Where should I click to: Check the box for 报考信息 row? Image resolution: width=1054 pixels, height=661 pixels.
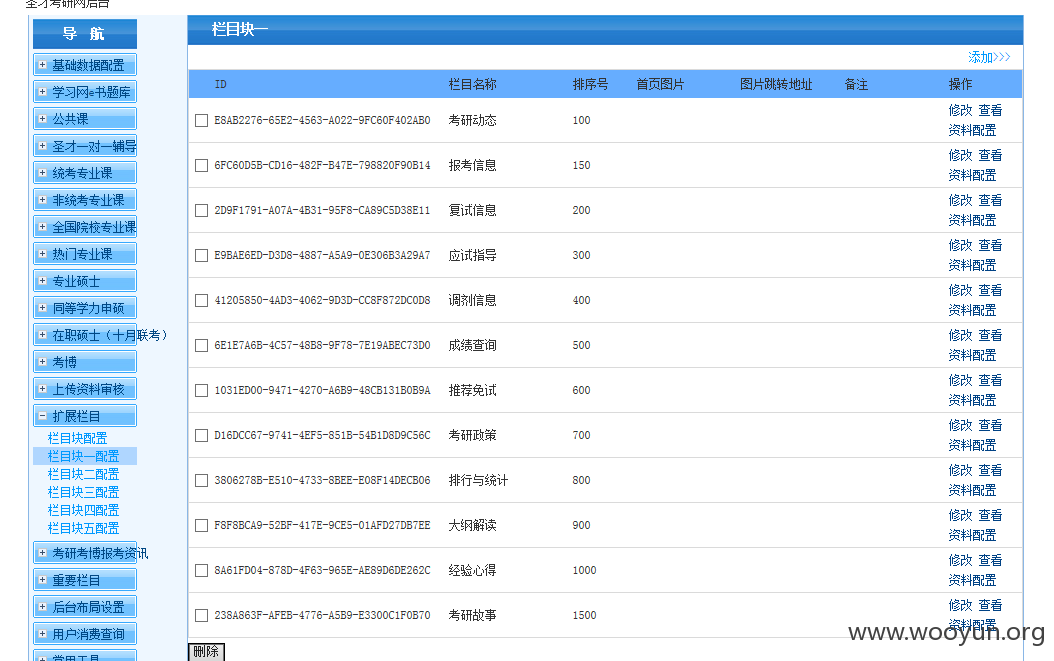click(201, 165)
